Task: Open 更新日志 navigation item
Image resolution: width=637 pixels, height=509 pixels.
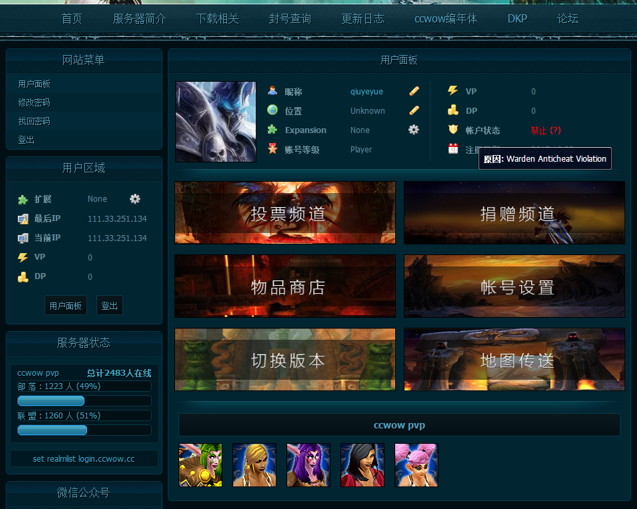Action: coord(362,19)
